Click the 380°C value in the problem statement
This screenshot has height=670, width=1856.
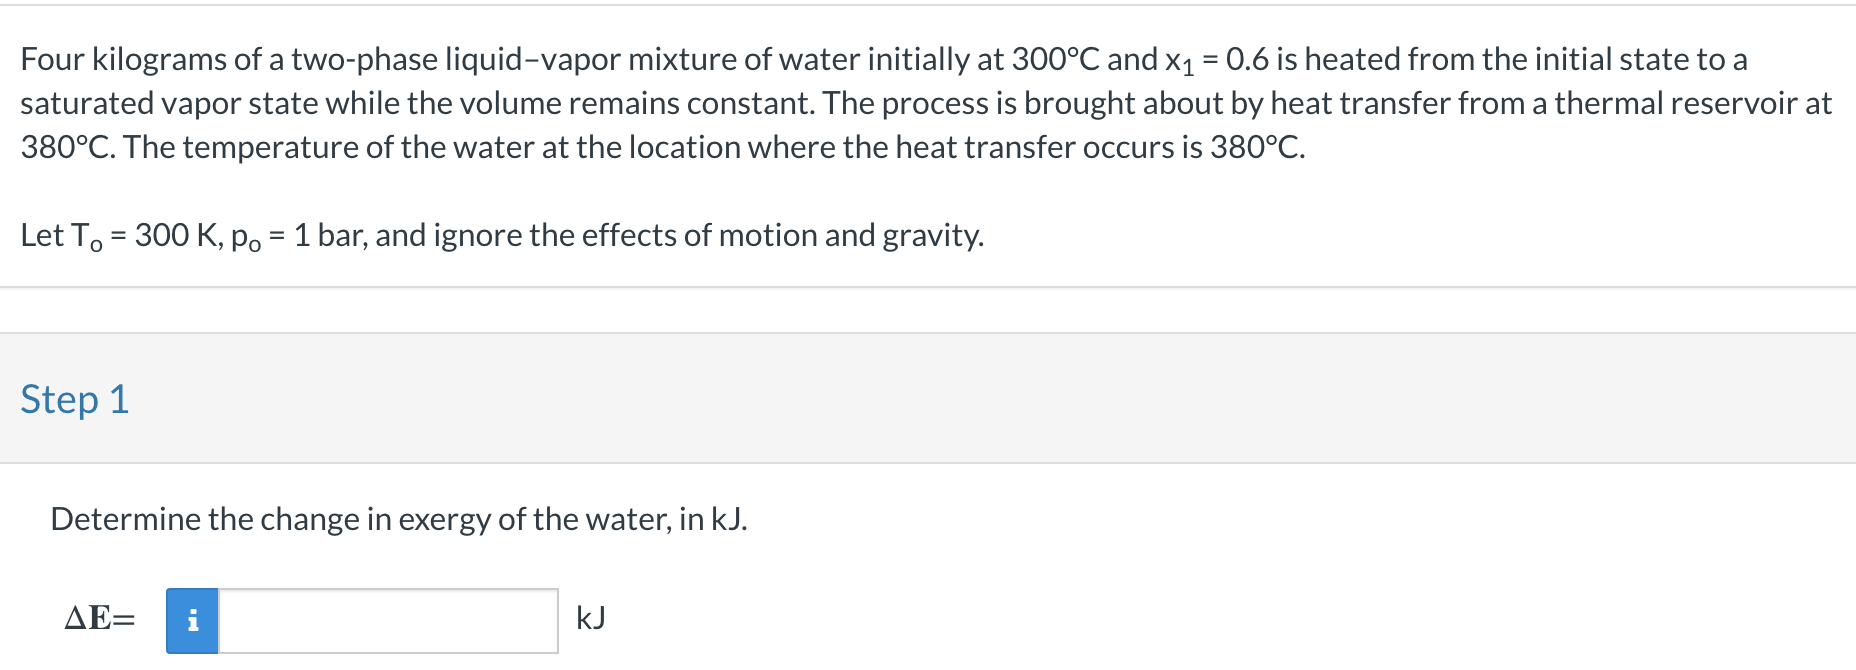pos(63,147)
